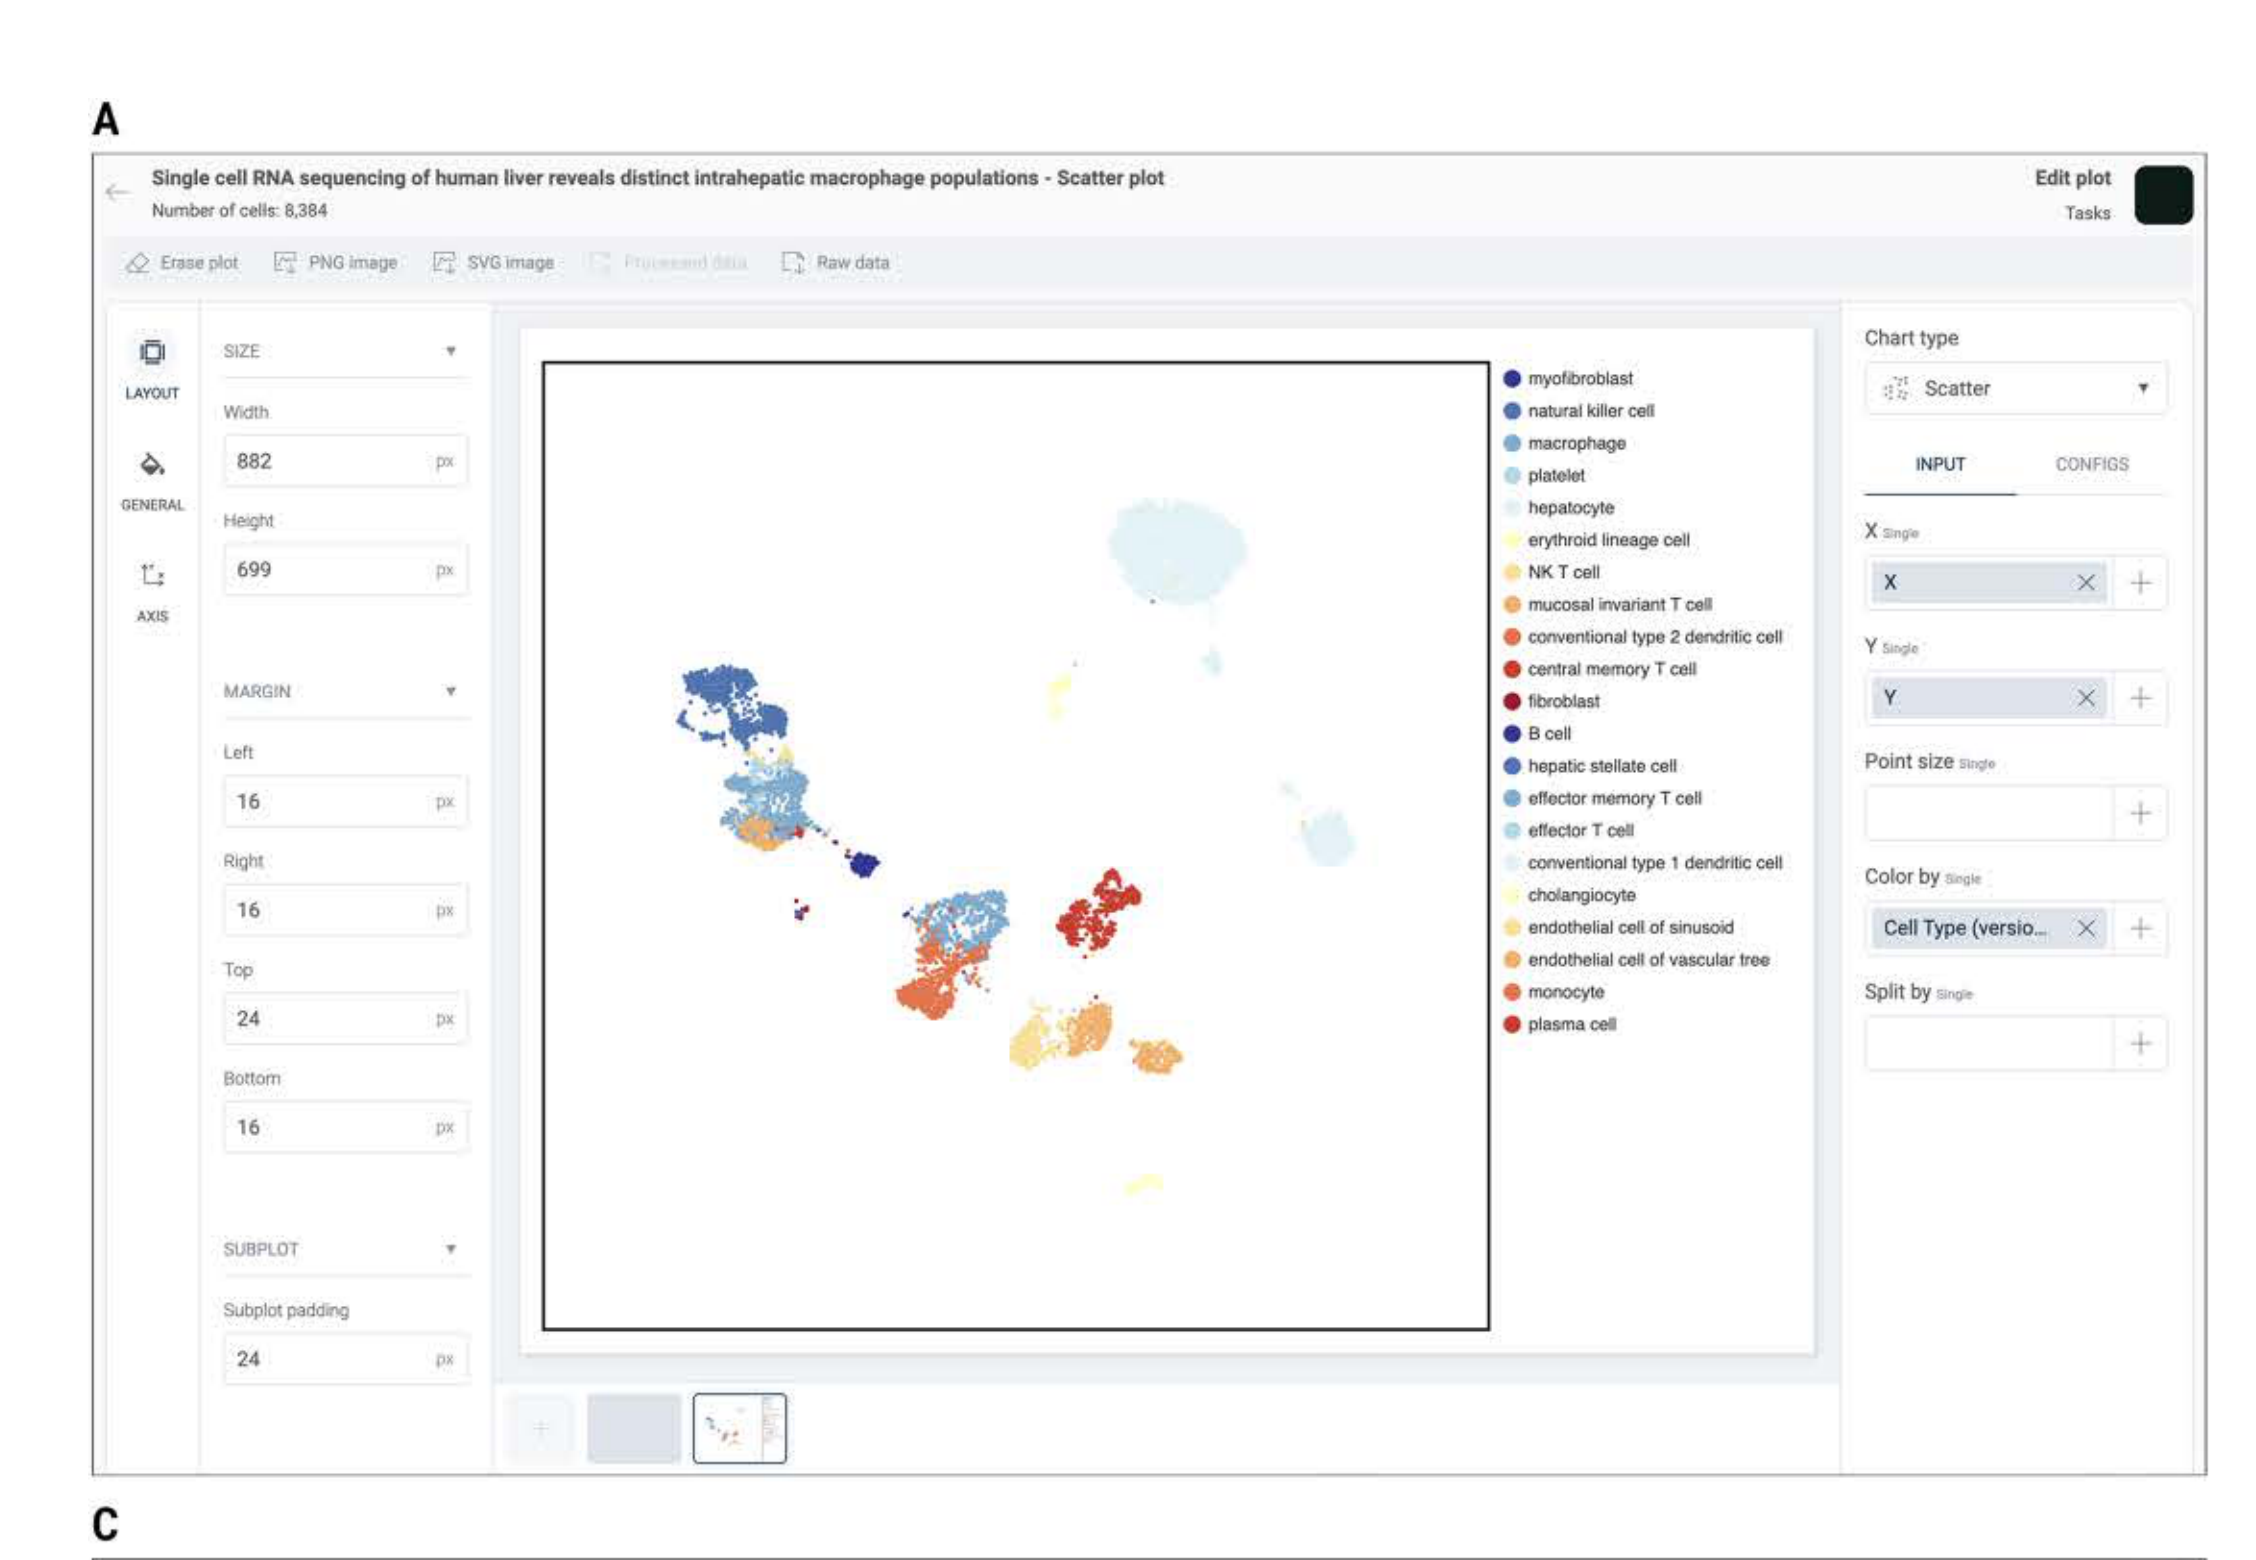Click the Erase plot eraser icon
2256x1560 pixels.
[x=138, y=263]
